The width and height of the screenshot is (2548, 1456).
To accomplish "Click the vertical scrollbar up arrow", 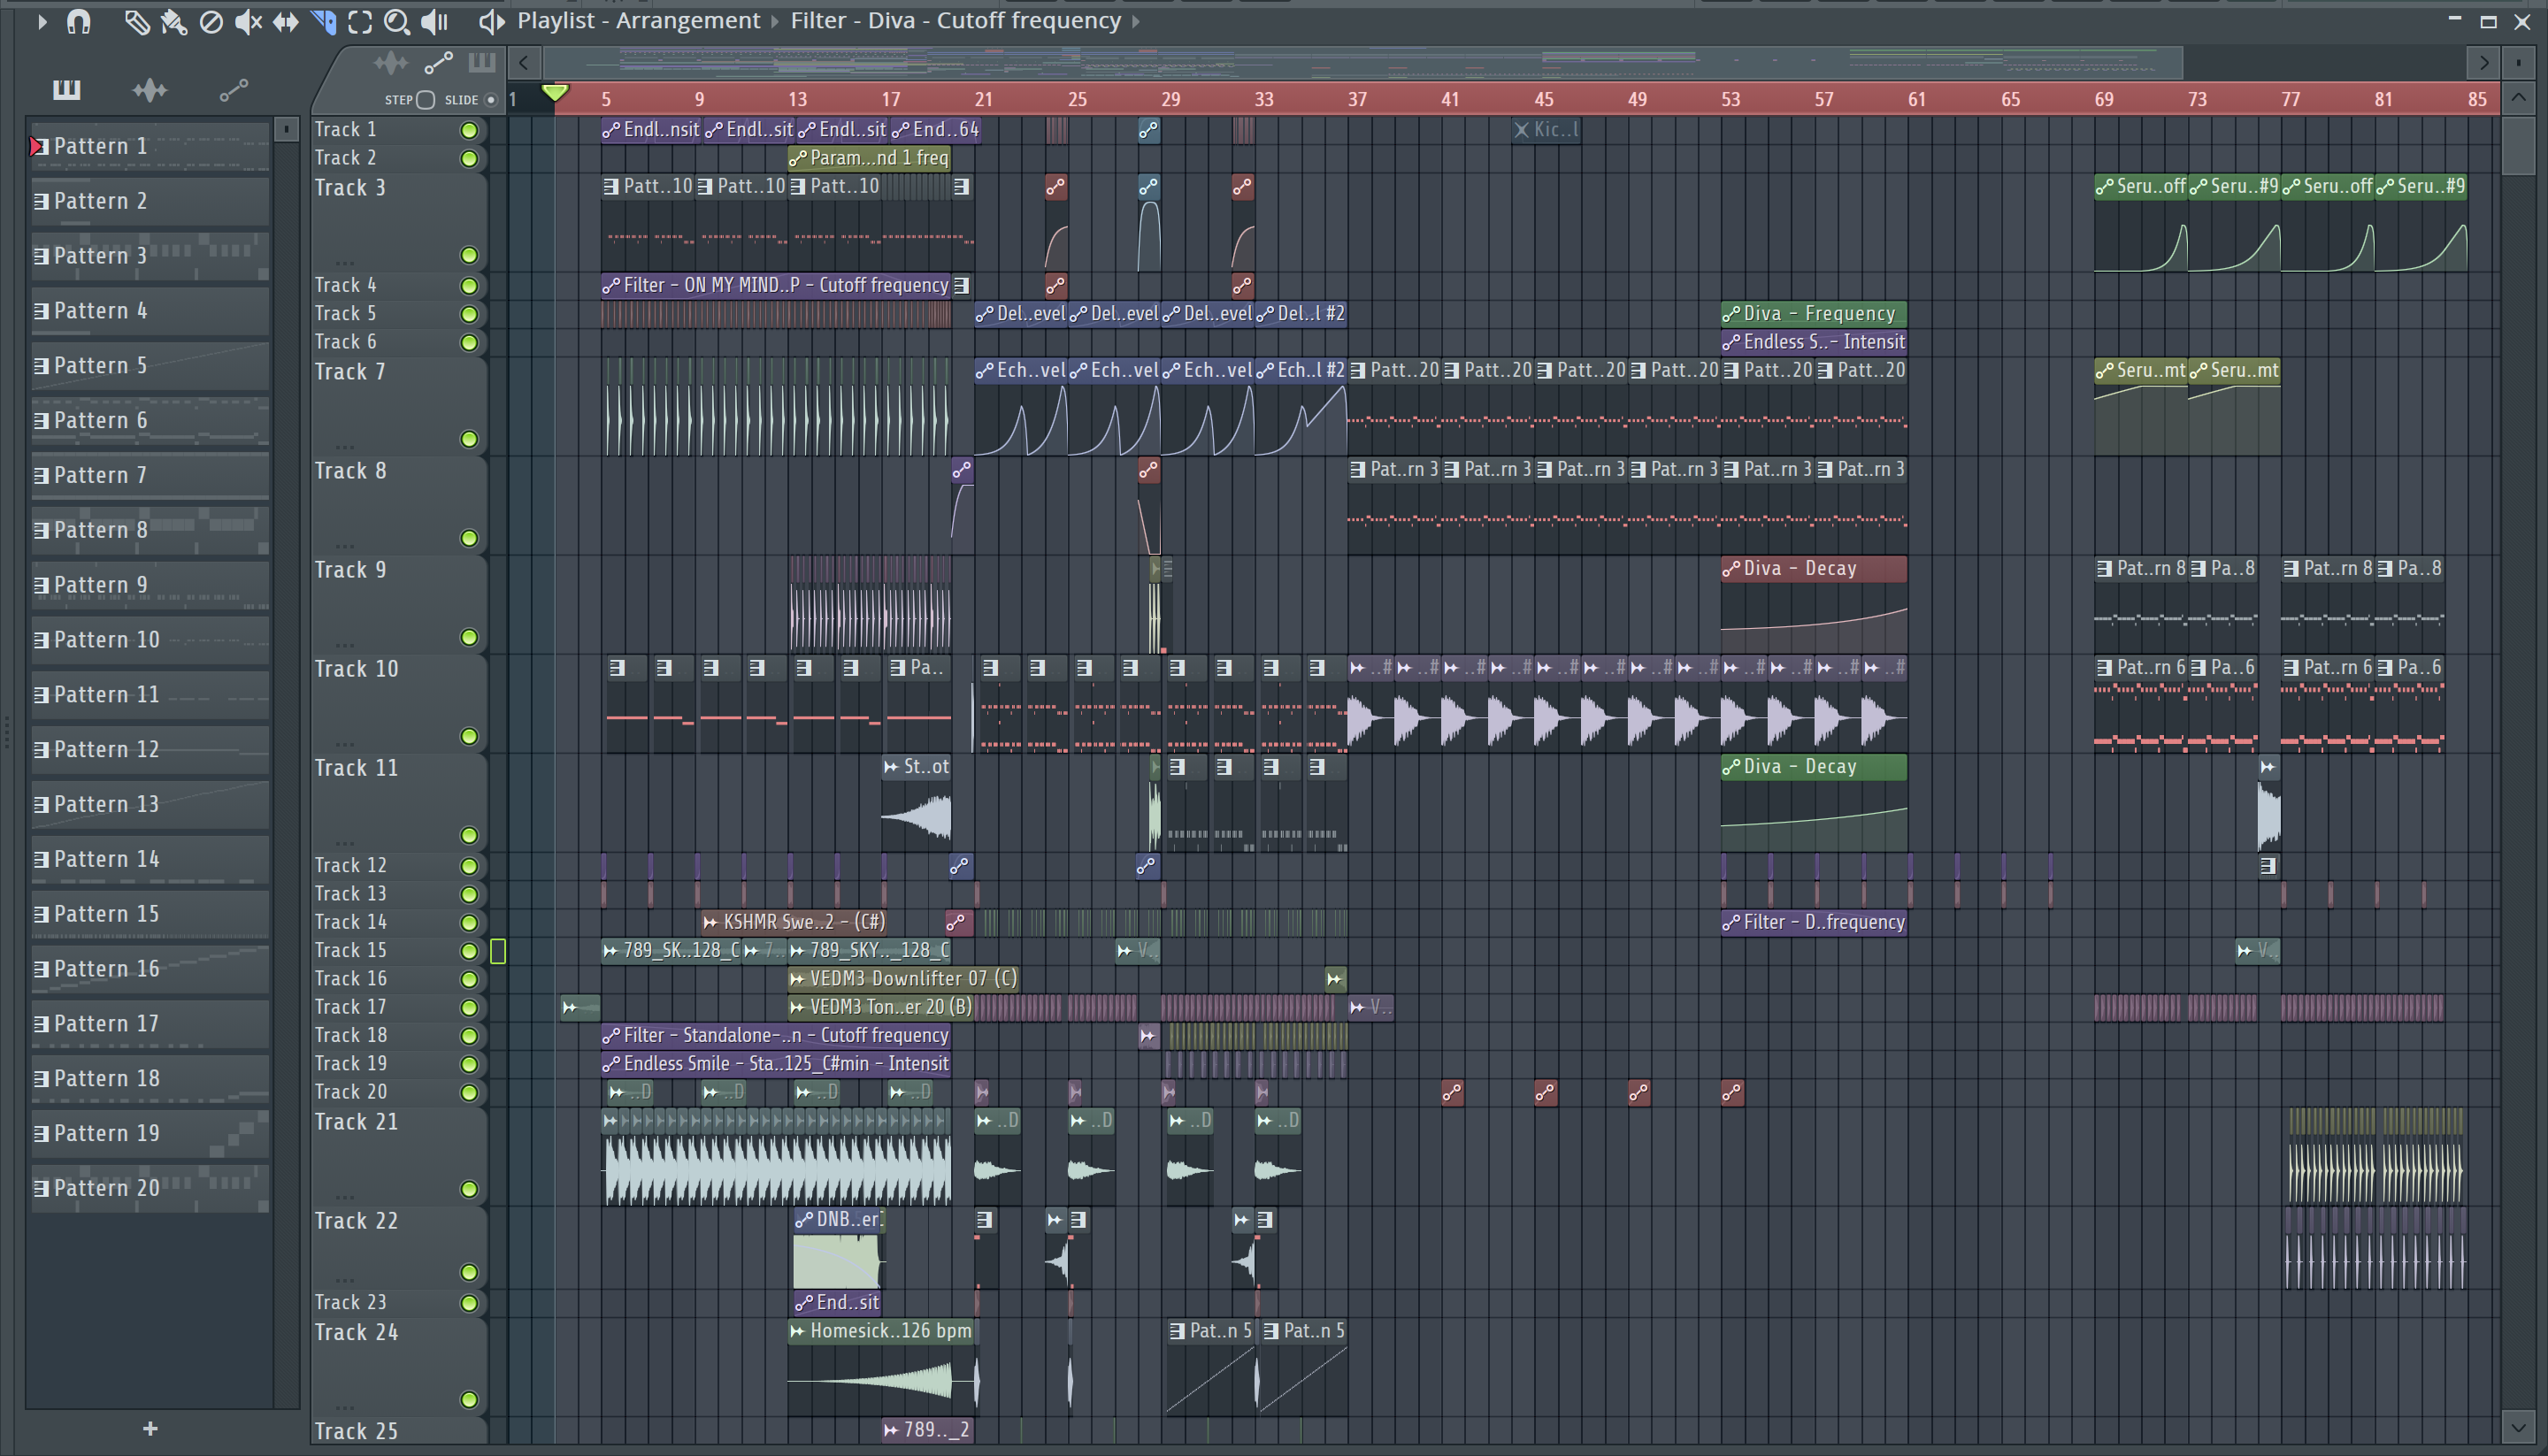I will [2518, 98].
